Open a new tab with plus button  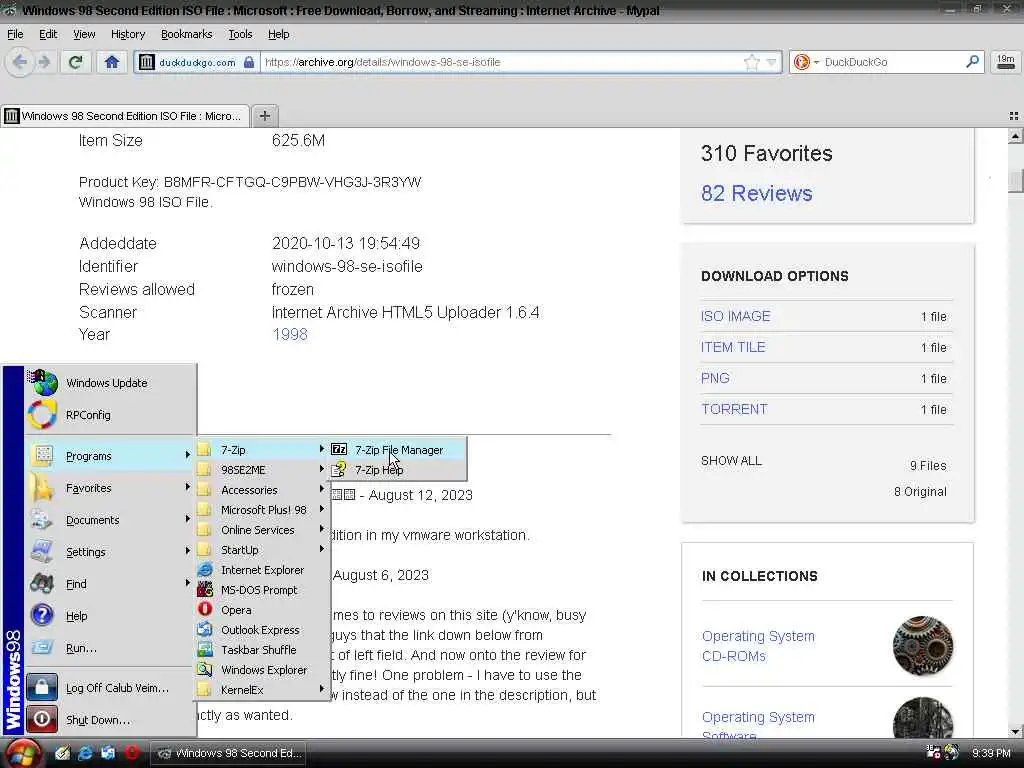coord(264,116)
